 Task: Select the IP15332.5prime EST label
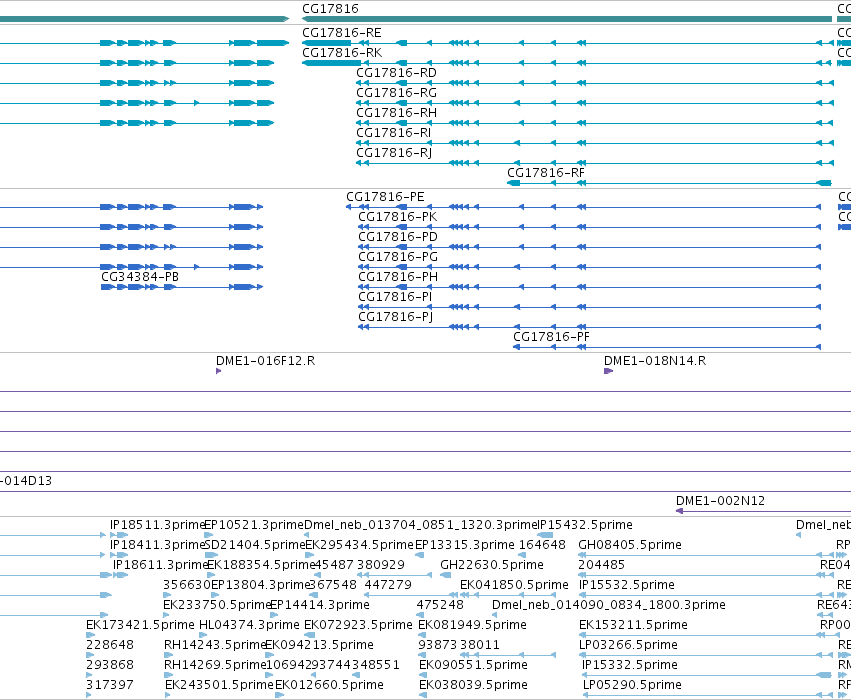[x=630, y=666]
